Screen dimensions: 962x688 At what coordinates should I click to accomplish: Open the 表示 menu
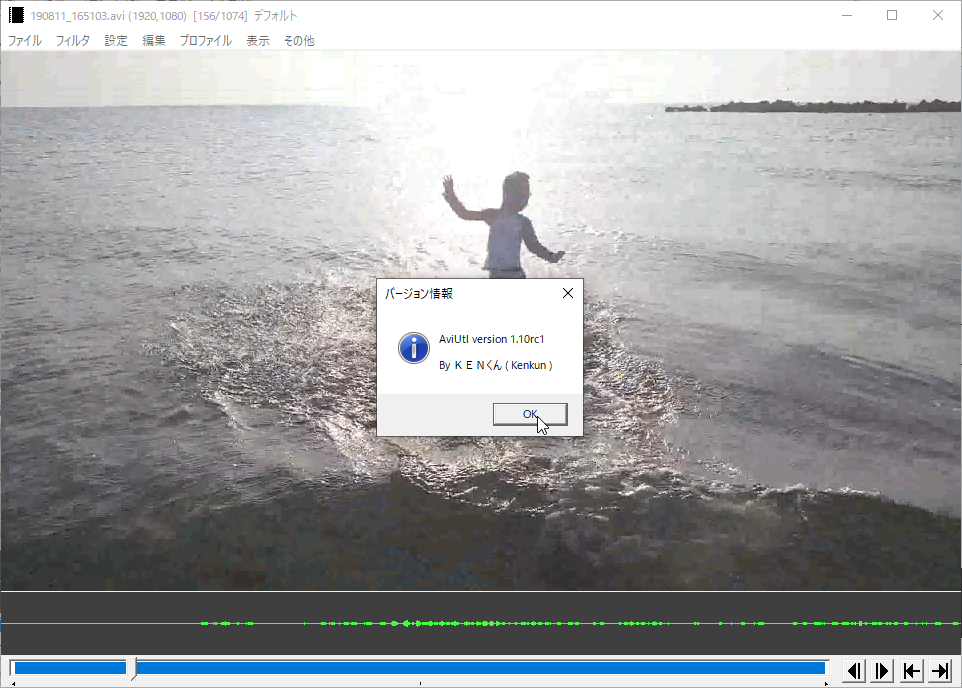click(x=257, y=41)
